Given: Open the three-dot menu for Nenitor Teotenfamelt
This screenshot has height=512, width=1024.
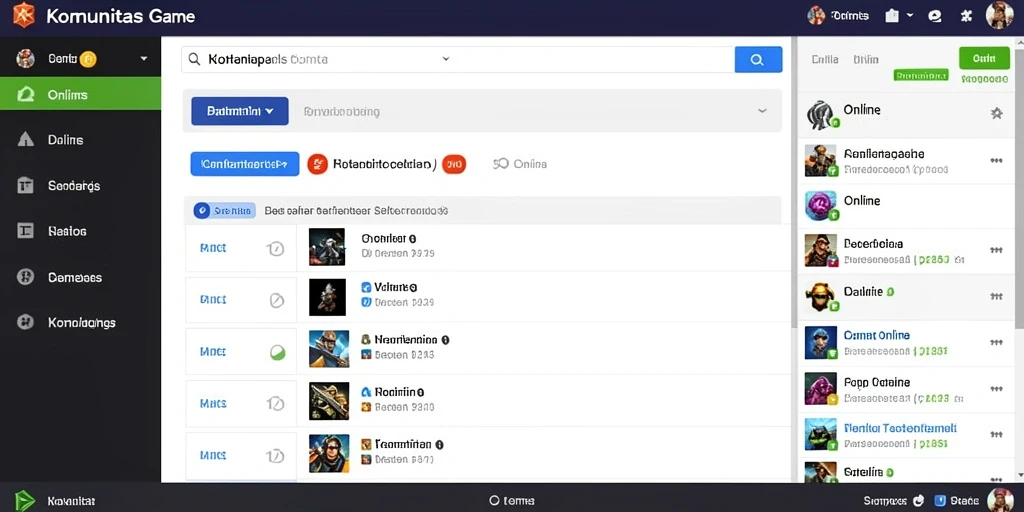Looking at the screenshot, I should tap(996, 434).
